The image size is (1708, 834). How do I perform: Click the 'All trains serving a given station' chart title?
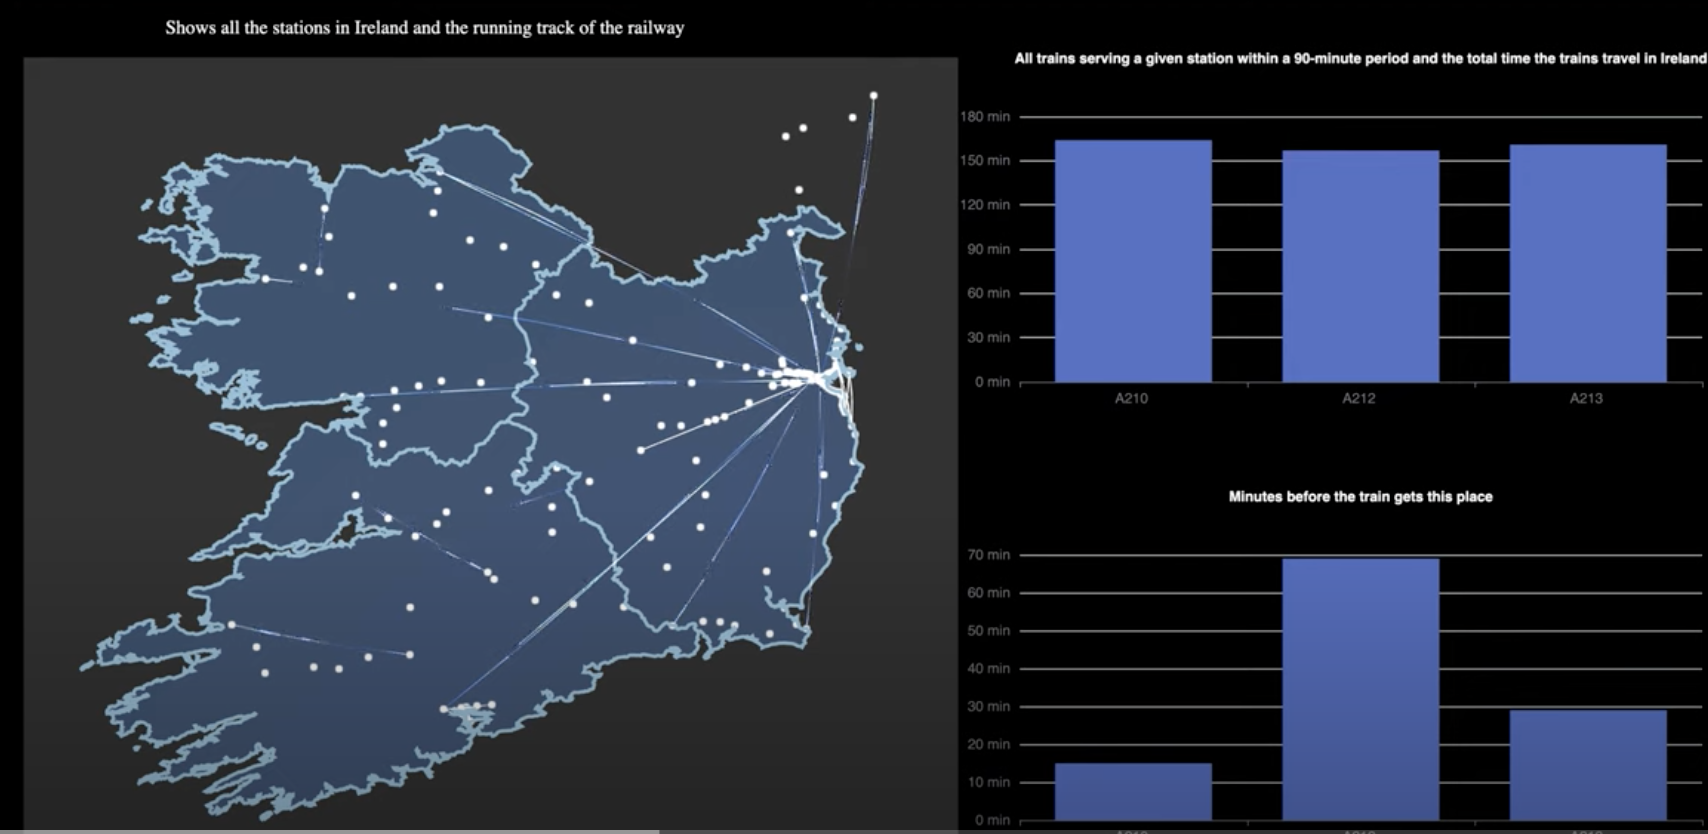click(x=1360, y=59)
